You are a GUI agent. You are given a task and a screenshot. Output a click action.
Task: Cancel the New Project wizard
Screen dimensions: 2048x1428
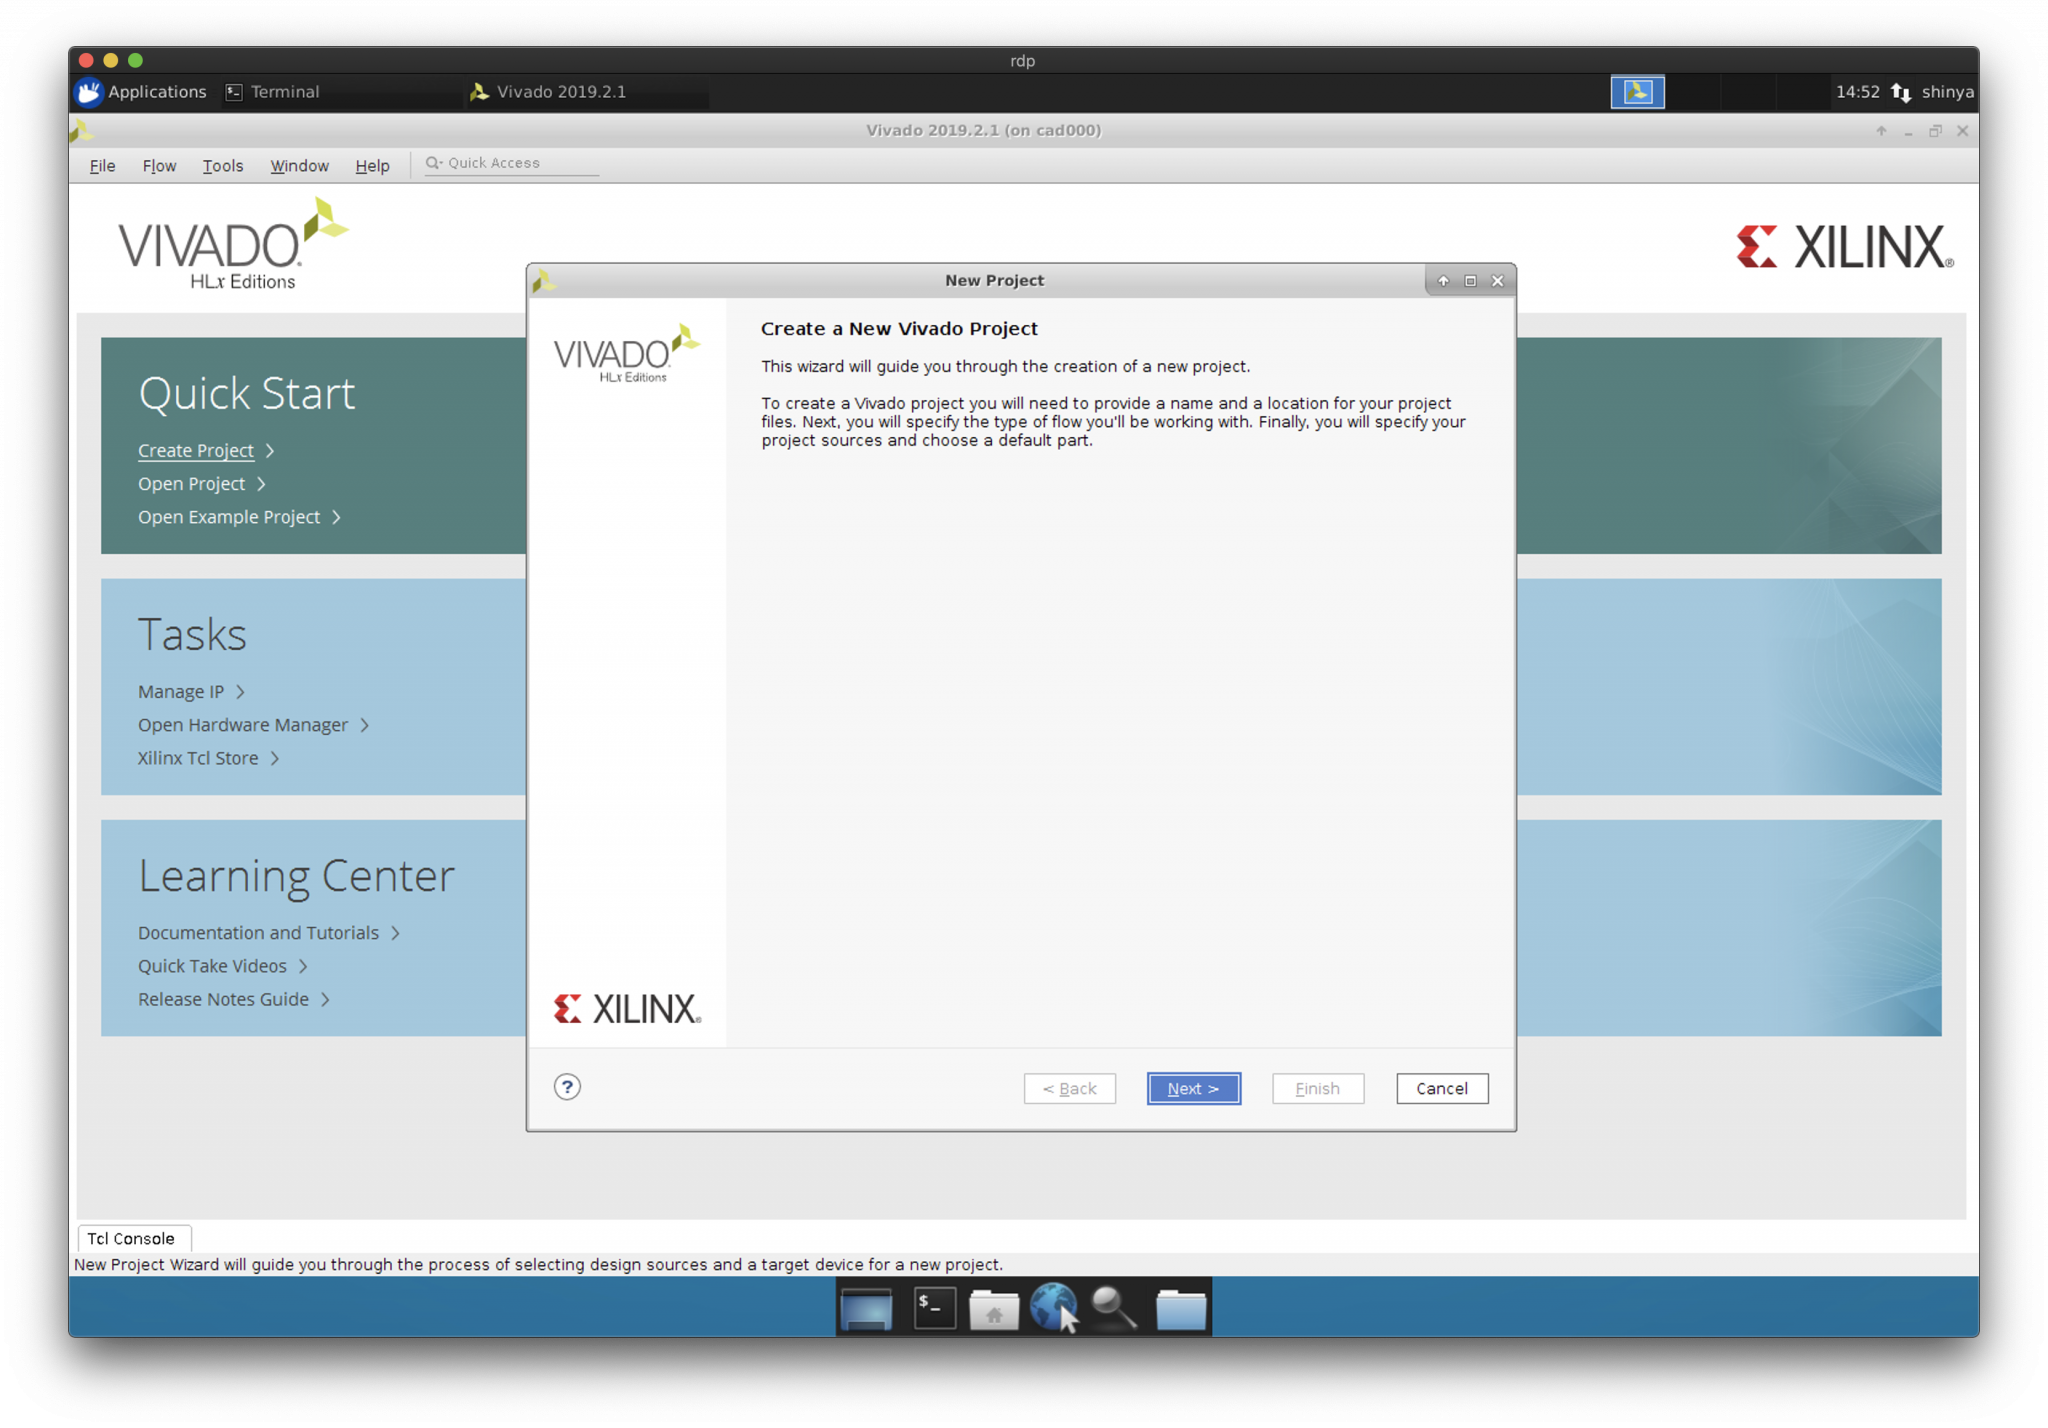1441,1088
